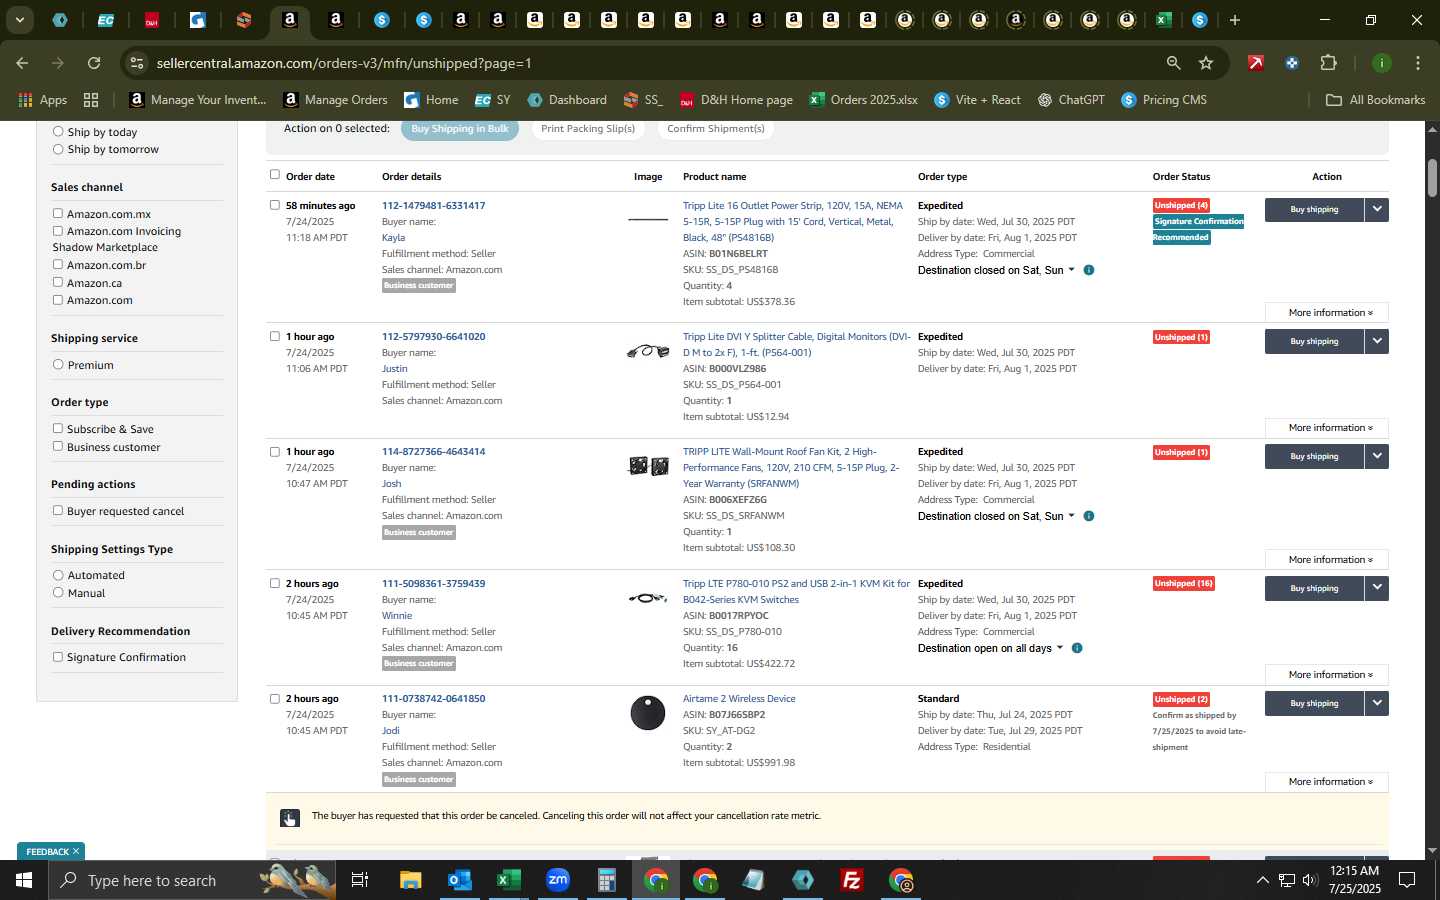This screenshot has width=1440, height=900.
Task: Click Confirm Shipment(s) button
Action: tap(716, 129)
